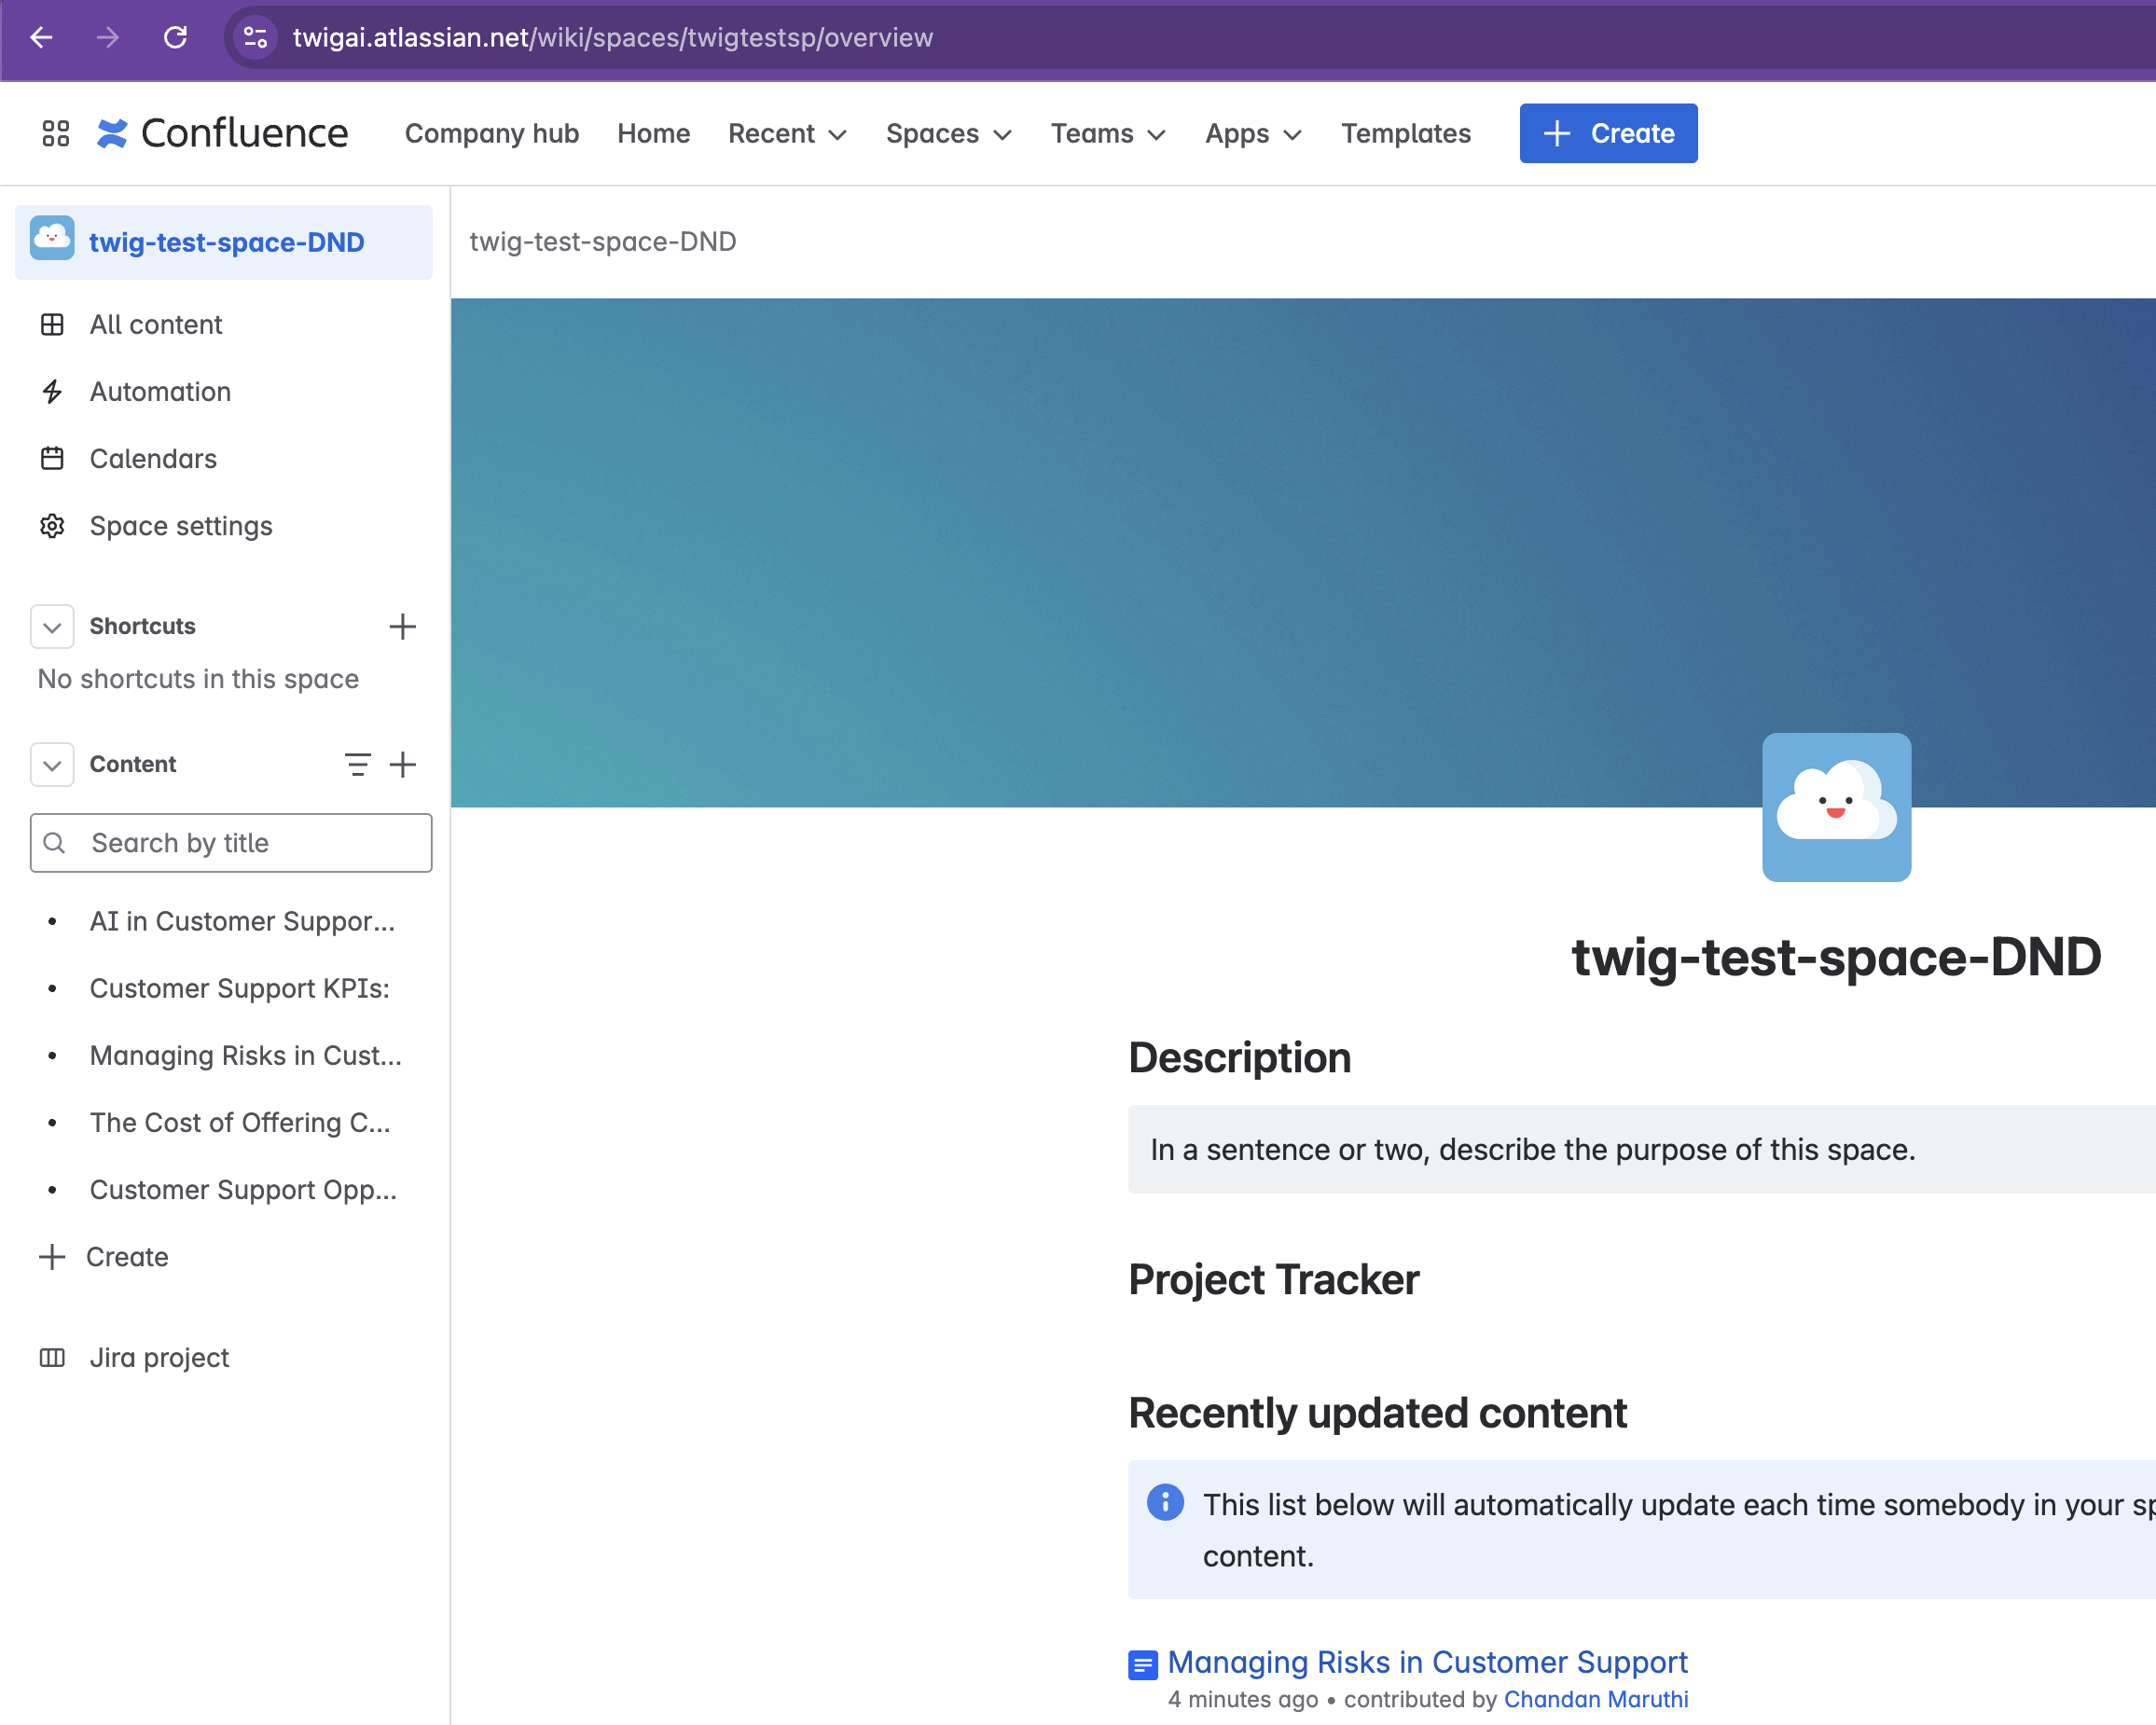
Task: Collapse the Shortcuts section
Action: (52, 627)
